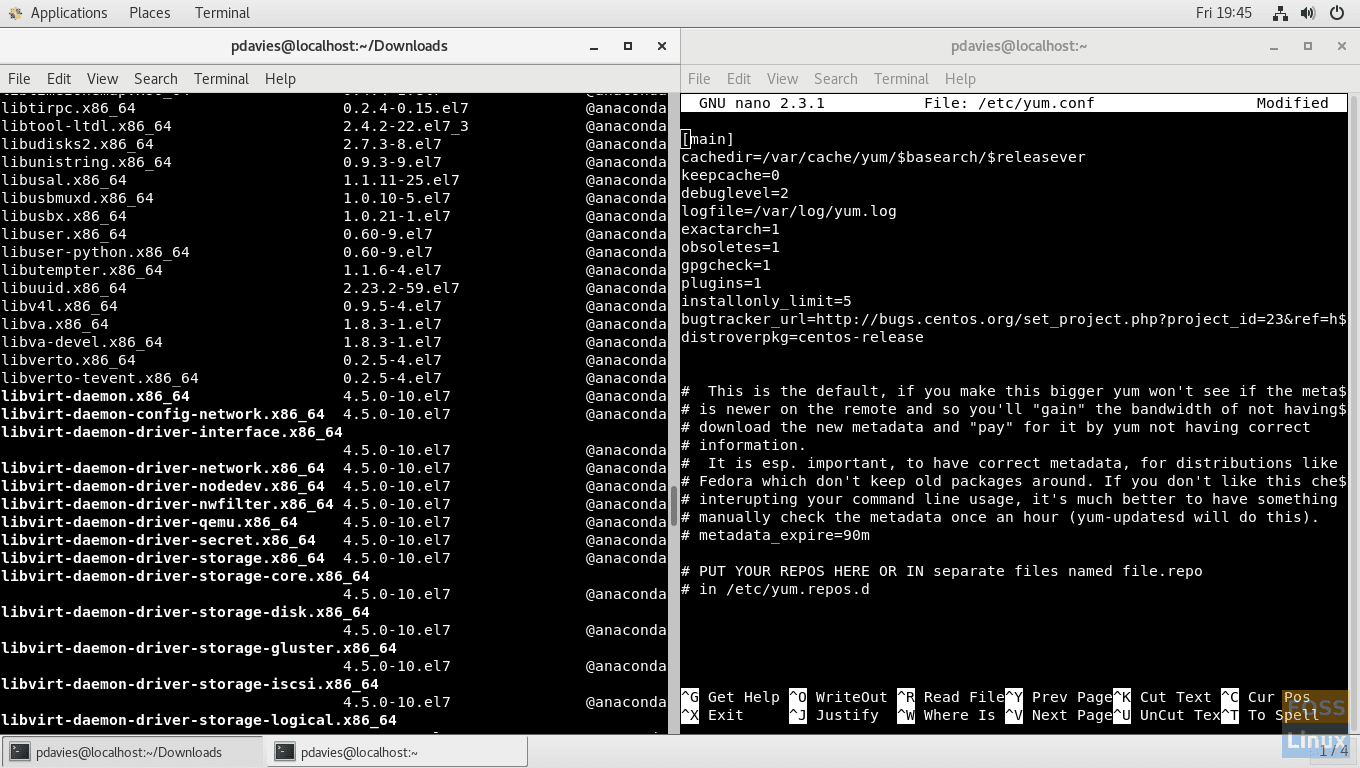Image resolution: width=1360 pixels, height=768 pixels.
Task: Click the libtirpc.x86_64 package name
Action: point(68,108)
